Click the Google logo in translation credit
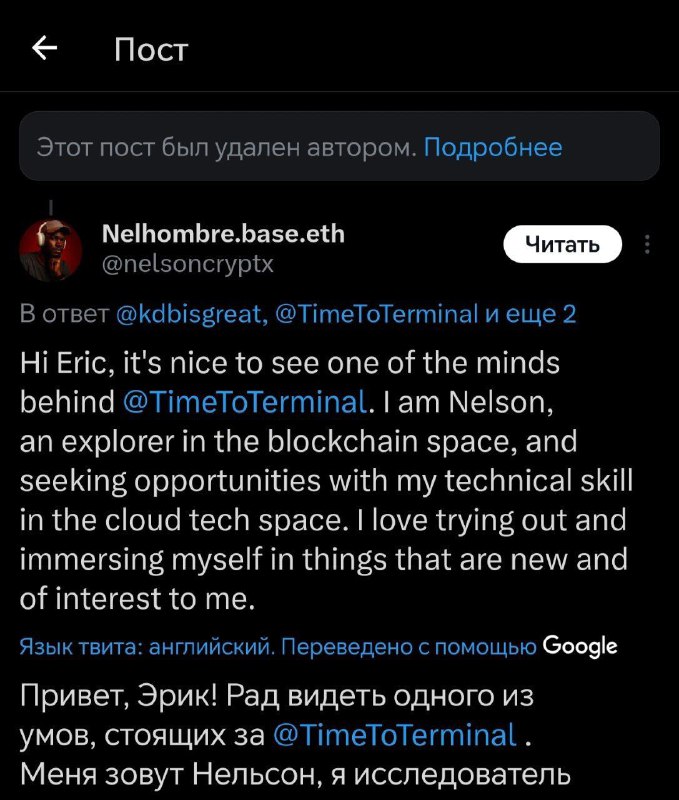 579,646
